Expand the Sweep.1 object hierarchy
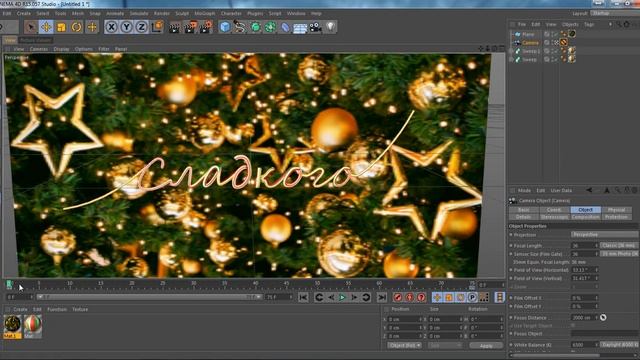Screen dimensions: 640x360 click(511, 51)
